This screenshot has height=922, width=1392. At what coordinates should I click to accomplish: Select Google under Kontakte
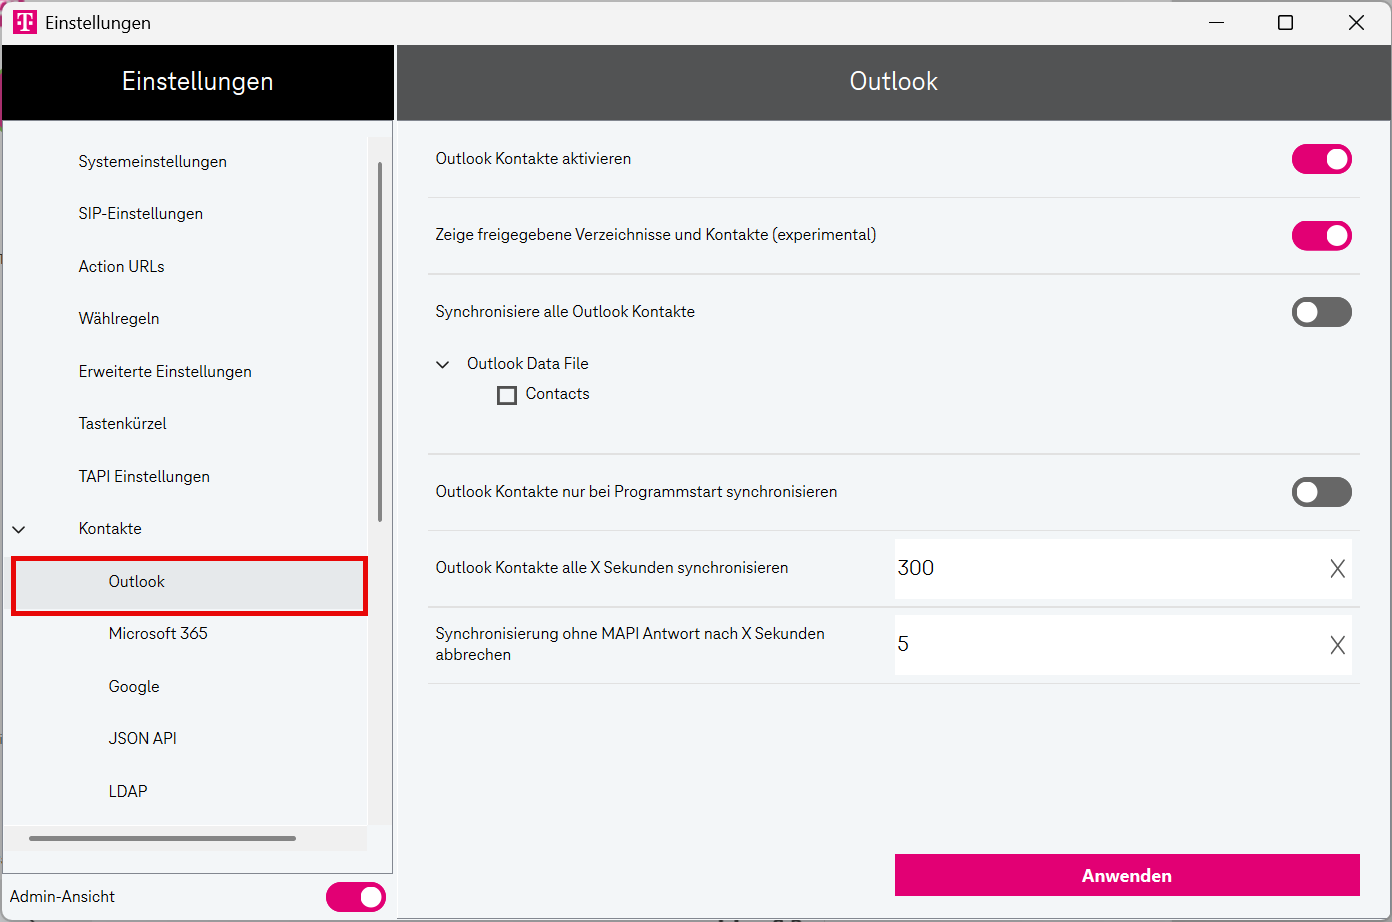click(134, 687)
